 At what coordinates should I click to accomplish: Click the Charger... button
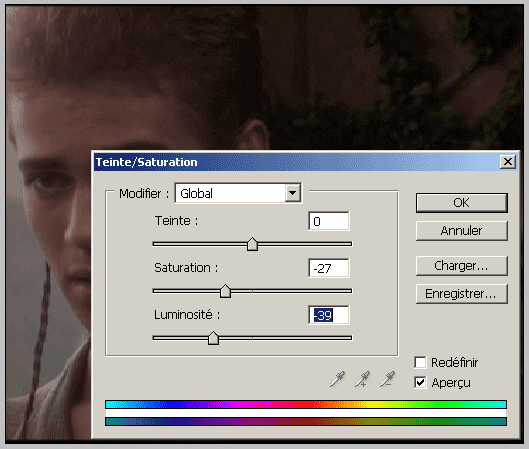(x=462, y=266)
